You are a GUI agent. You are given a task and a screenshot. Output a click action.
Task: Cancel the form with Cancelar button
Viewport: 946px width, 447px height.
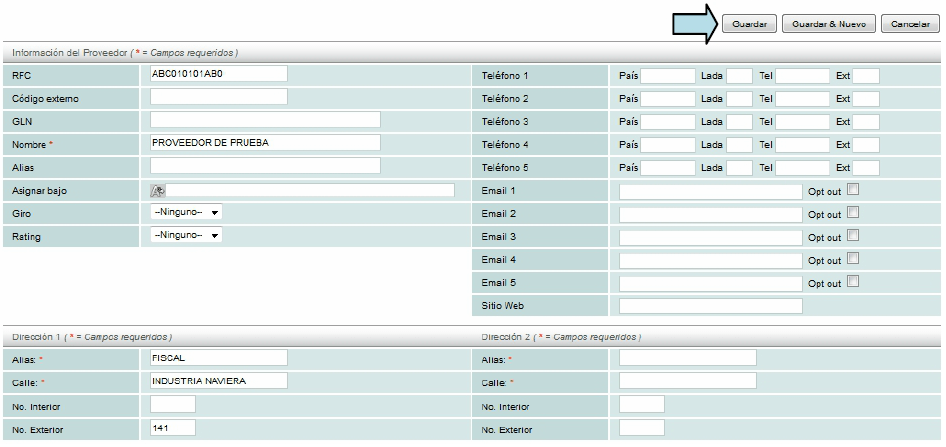pos(909,23)
